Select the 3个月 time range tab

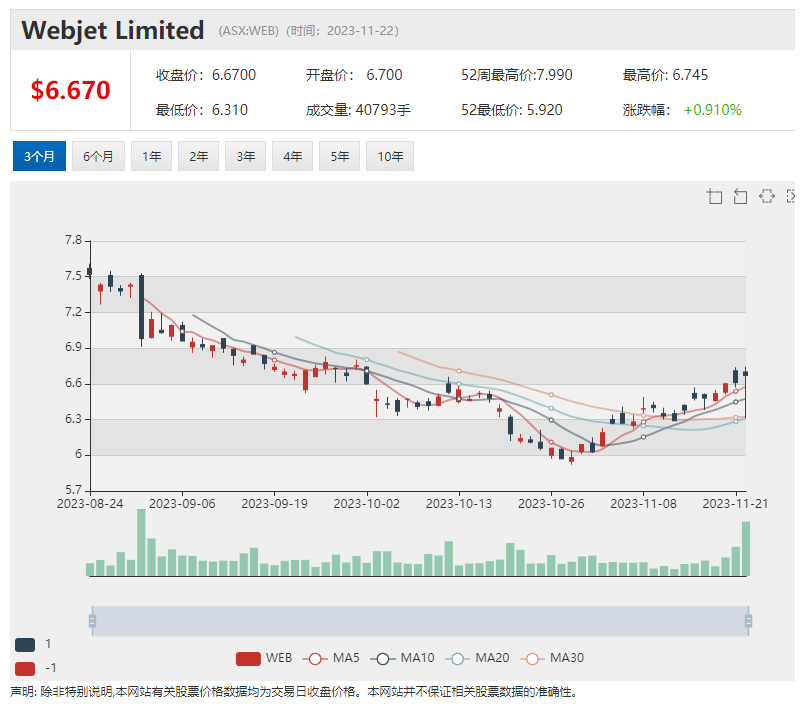tap(39, 156)
